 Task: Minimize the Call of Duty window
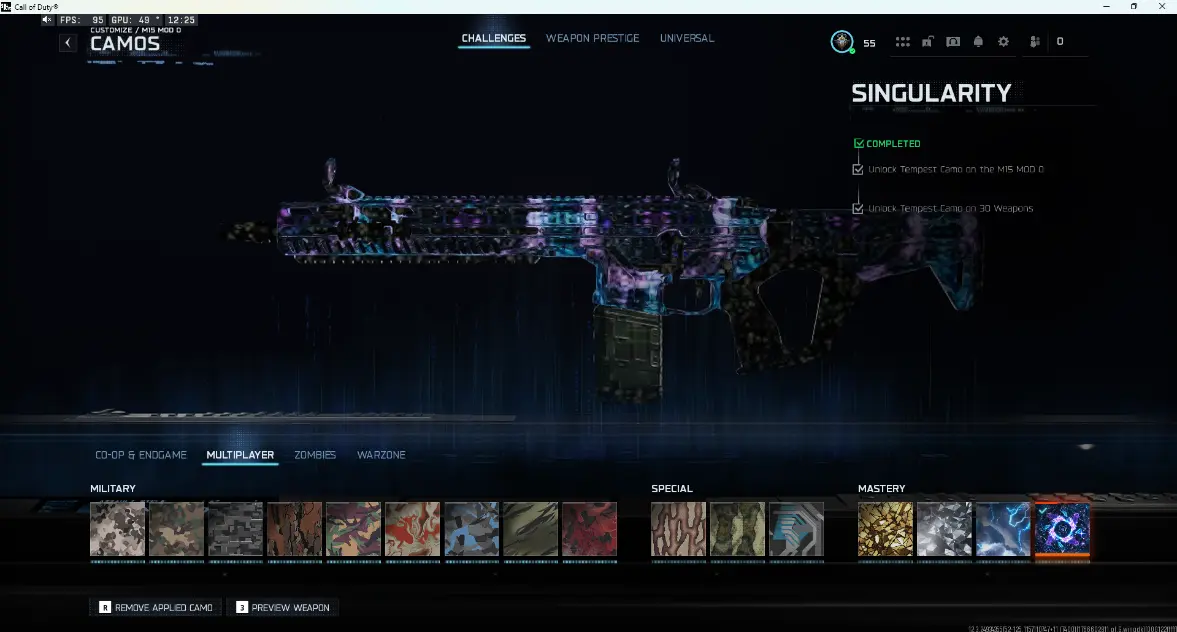(1106, 6)
